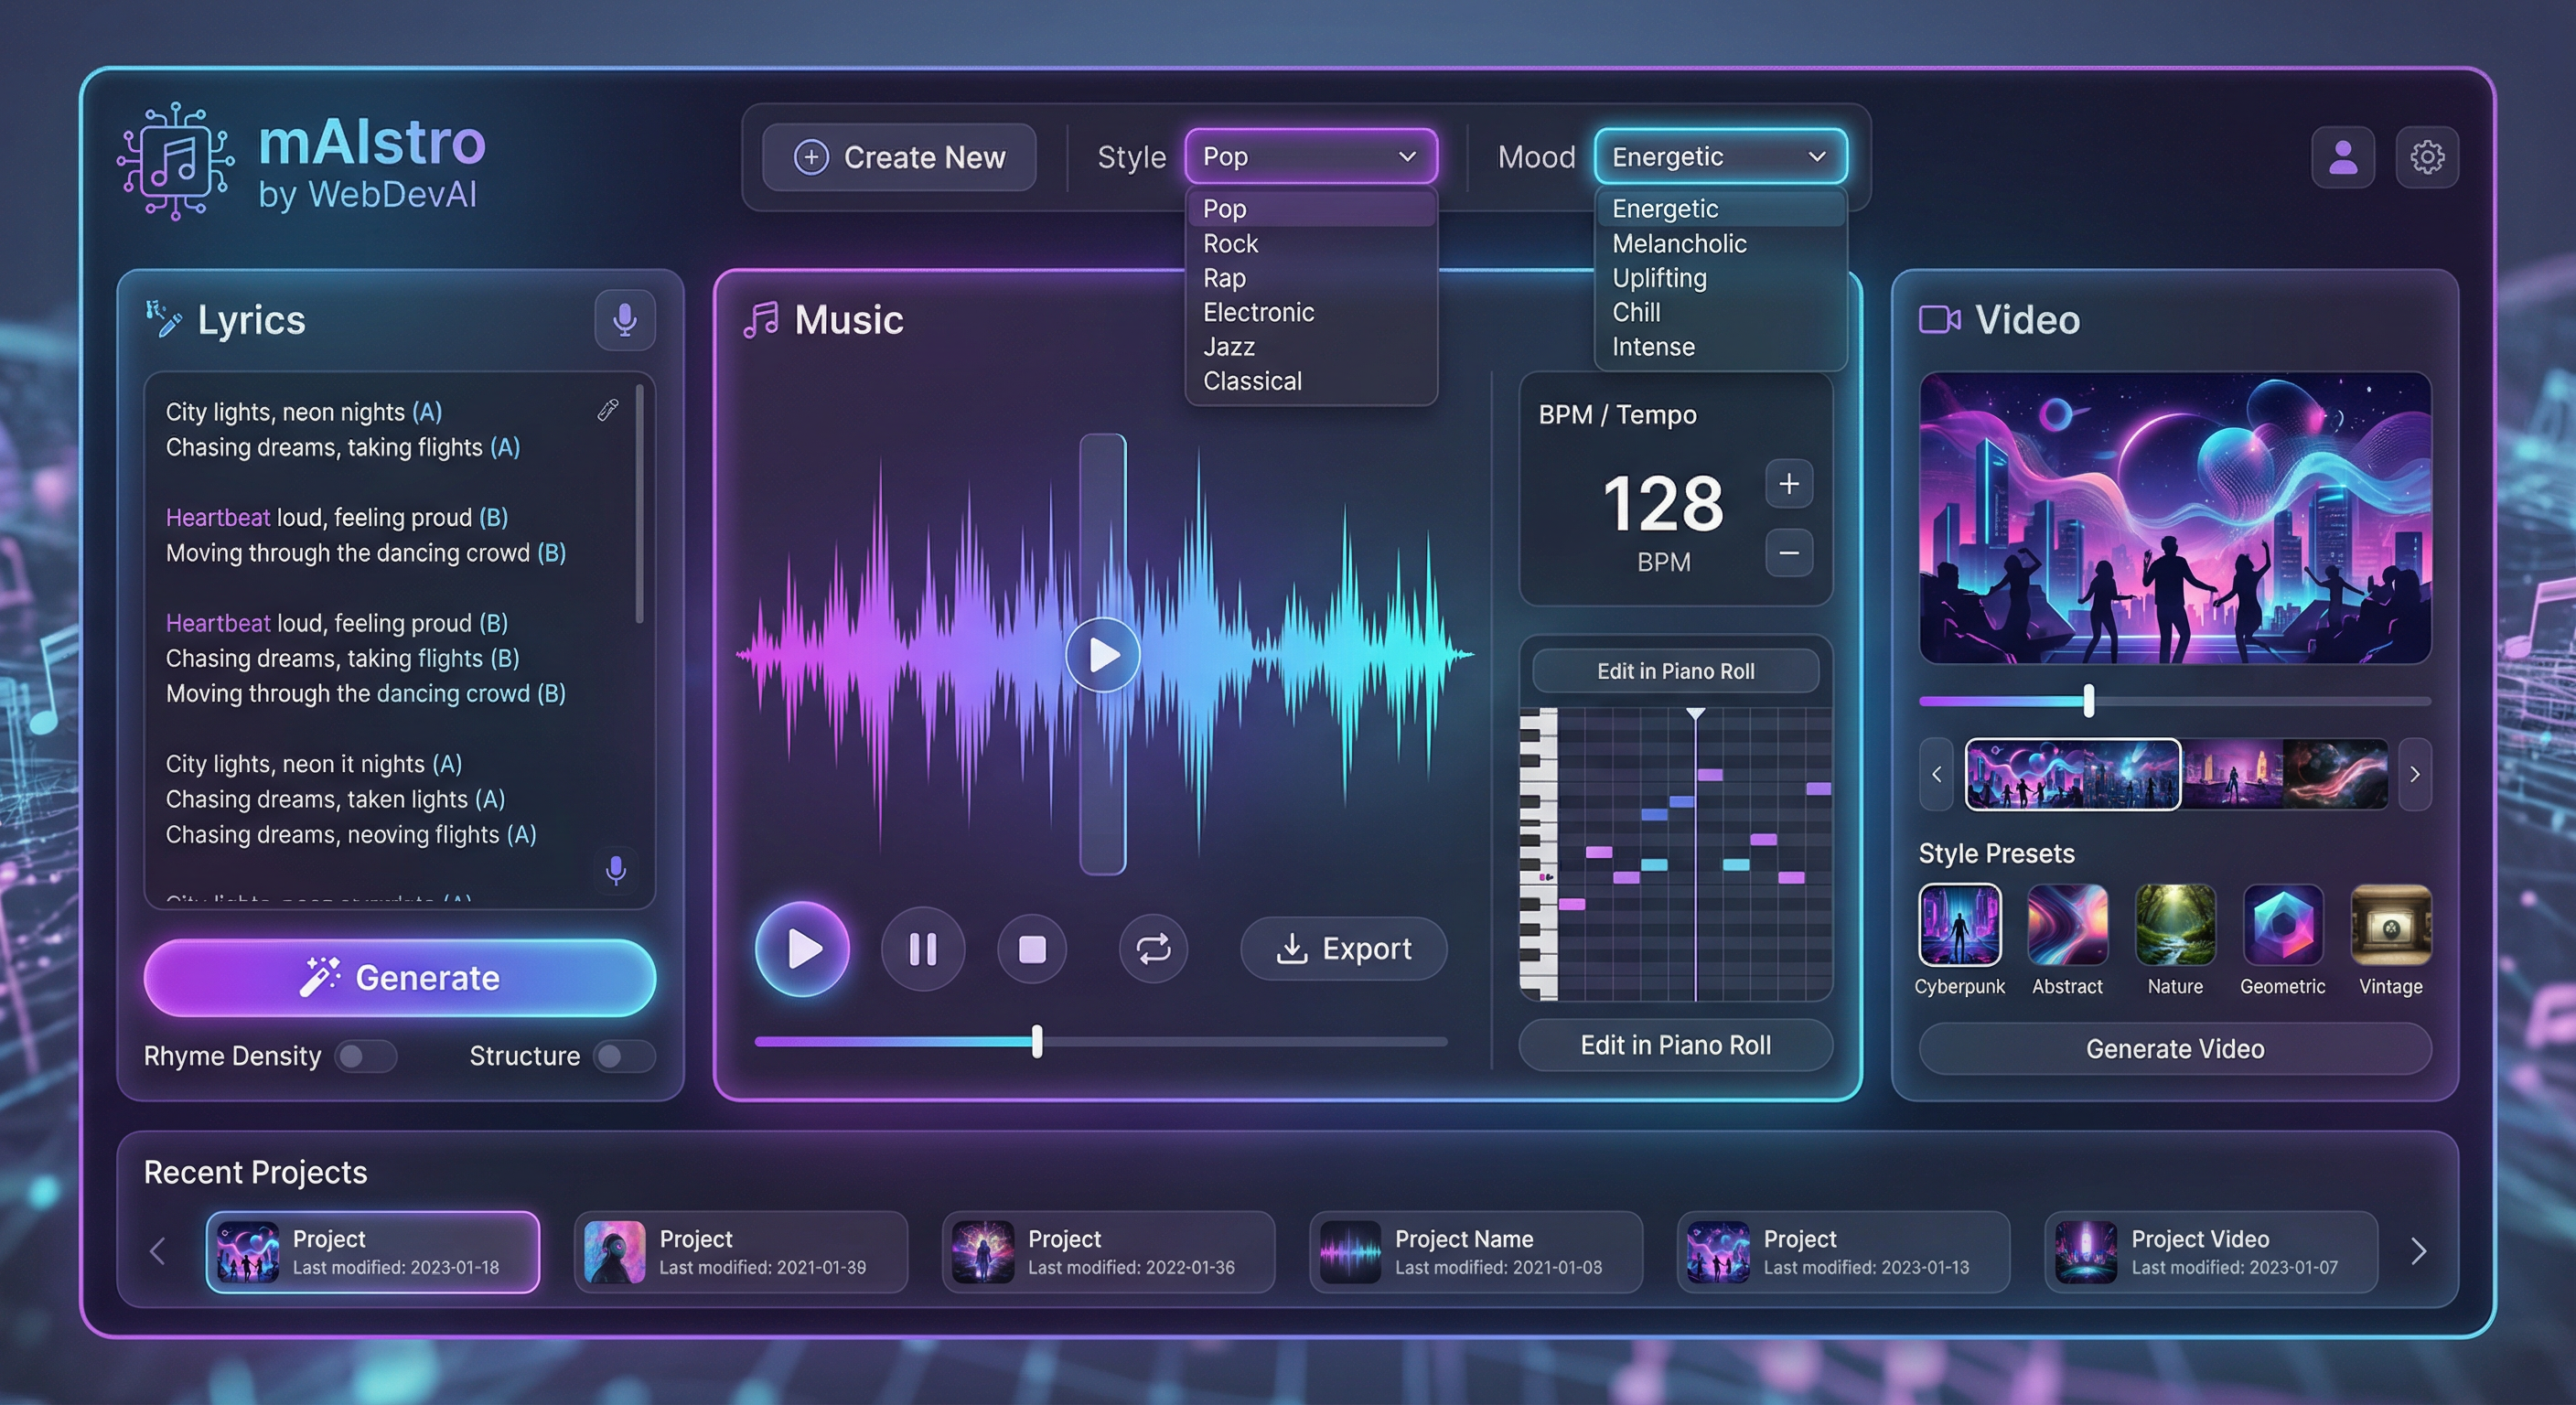This screenshot has height=1405, width=2576.
Task: Toggle the Rhyme Density switch
Action: pos(366,1056)
